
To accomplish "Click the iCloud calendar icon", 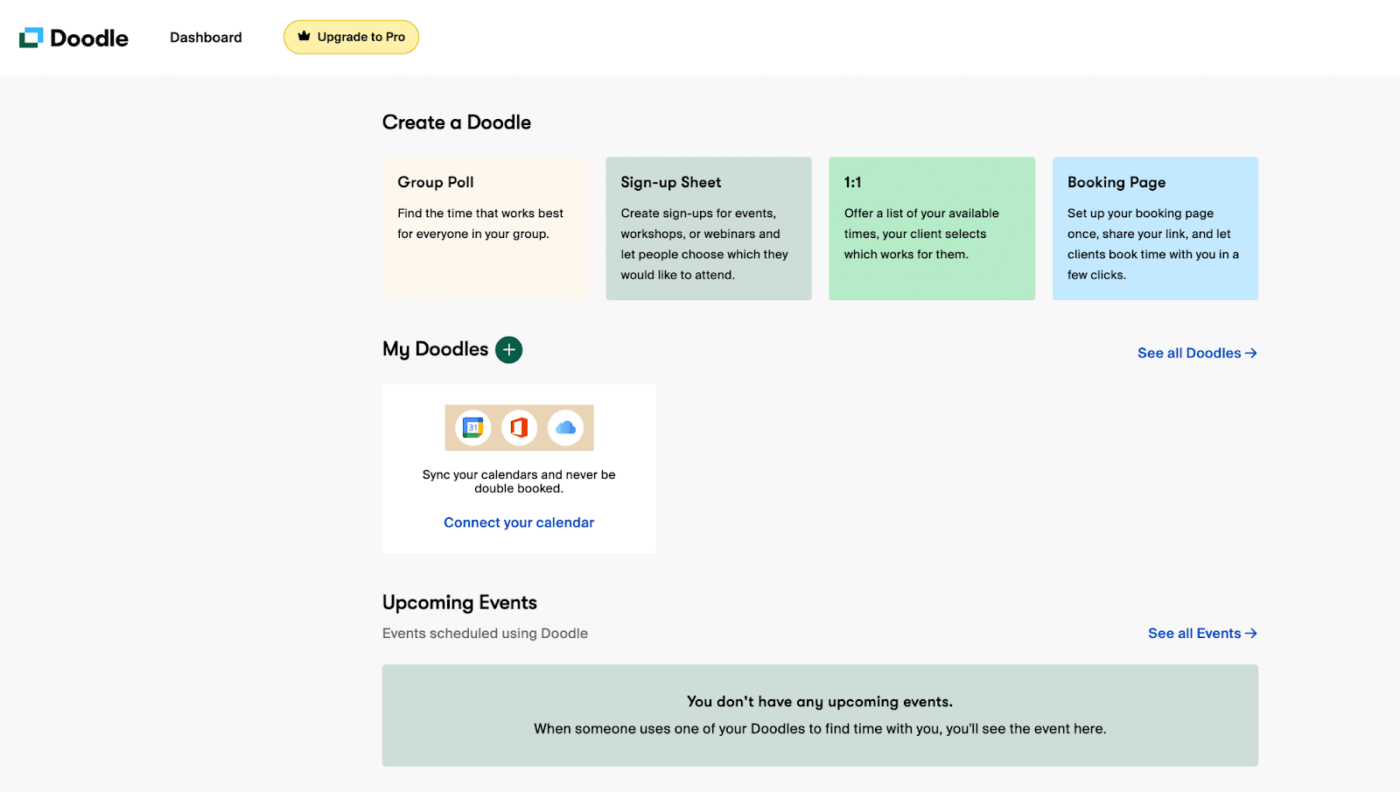I will 565,428.
